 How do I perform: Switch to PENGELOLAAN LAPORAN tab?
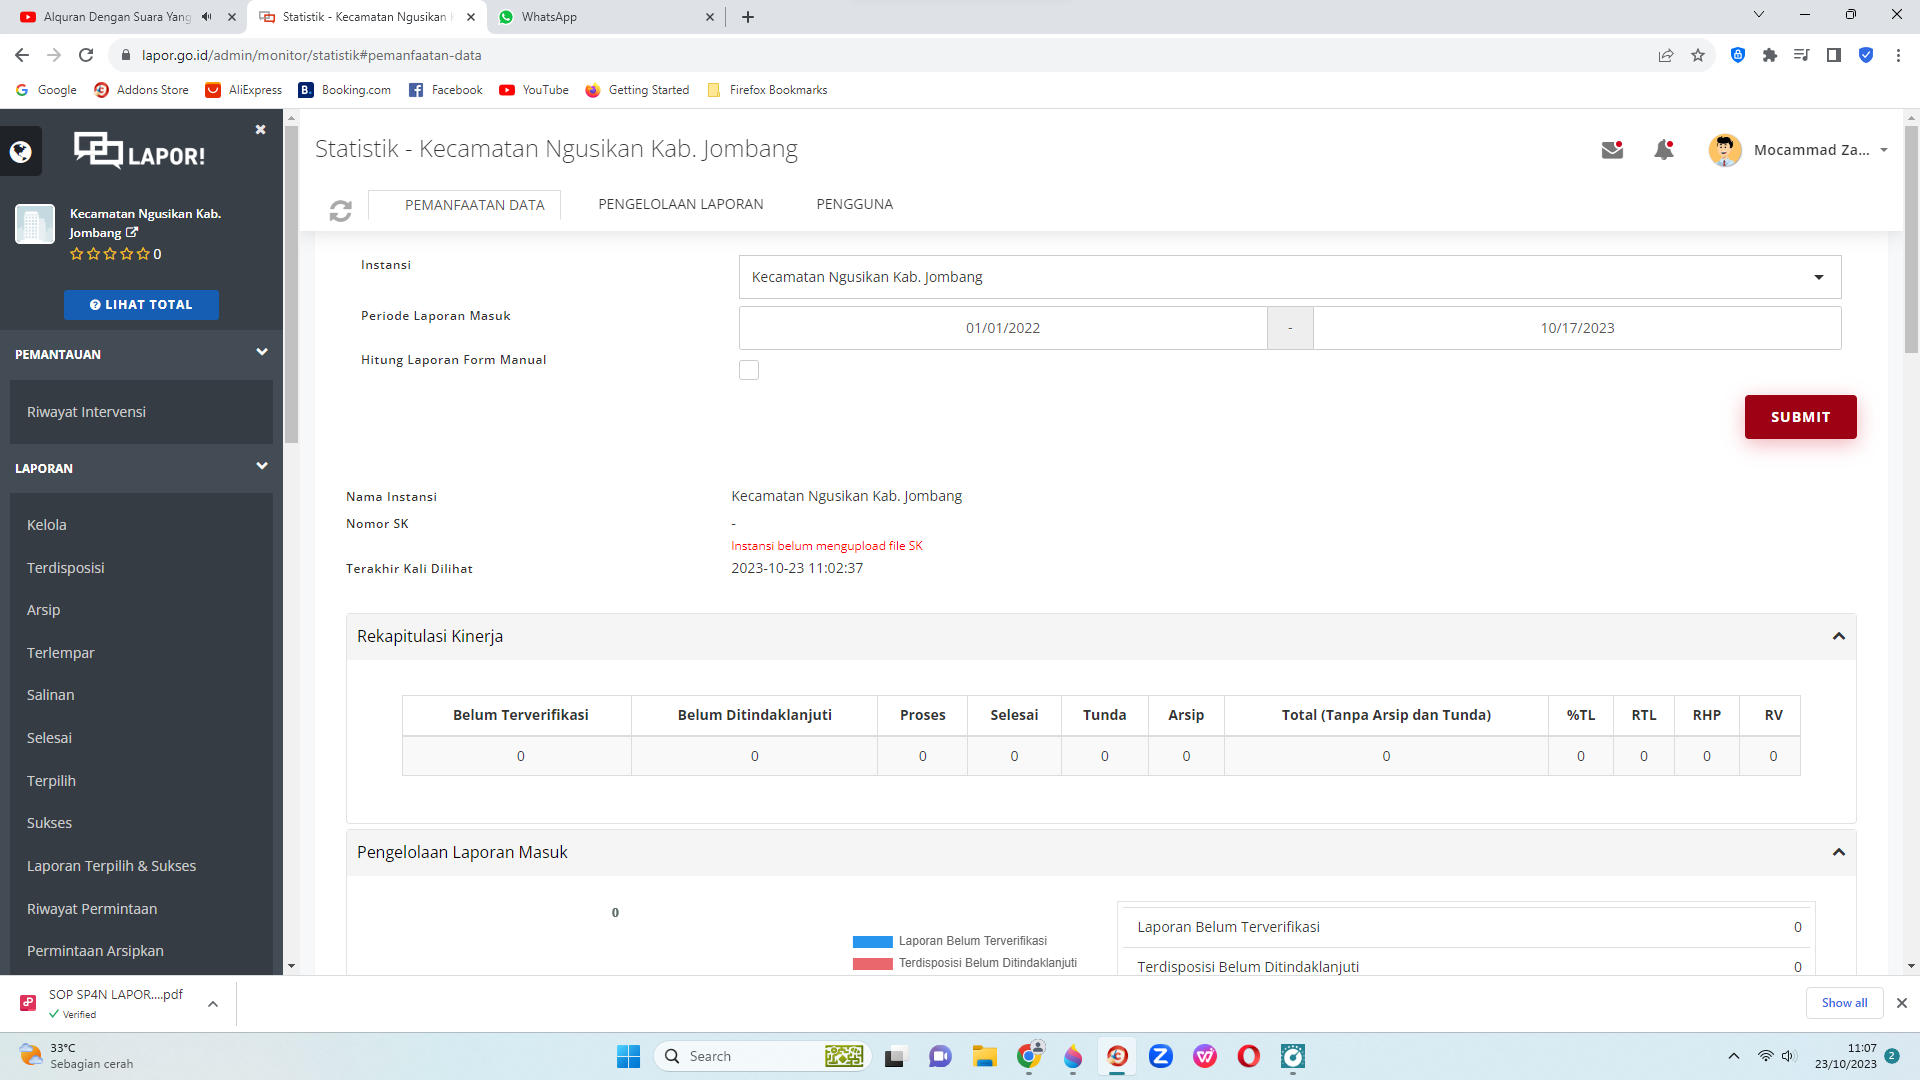[x=680, y=204]
